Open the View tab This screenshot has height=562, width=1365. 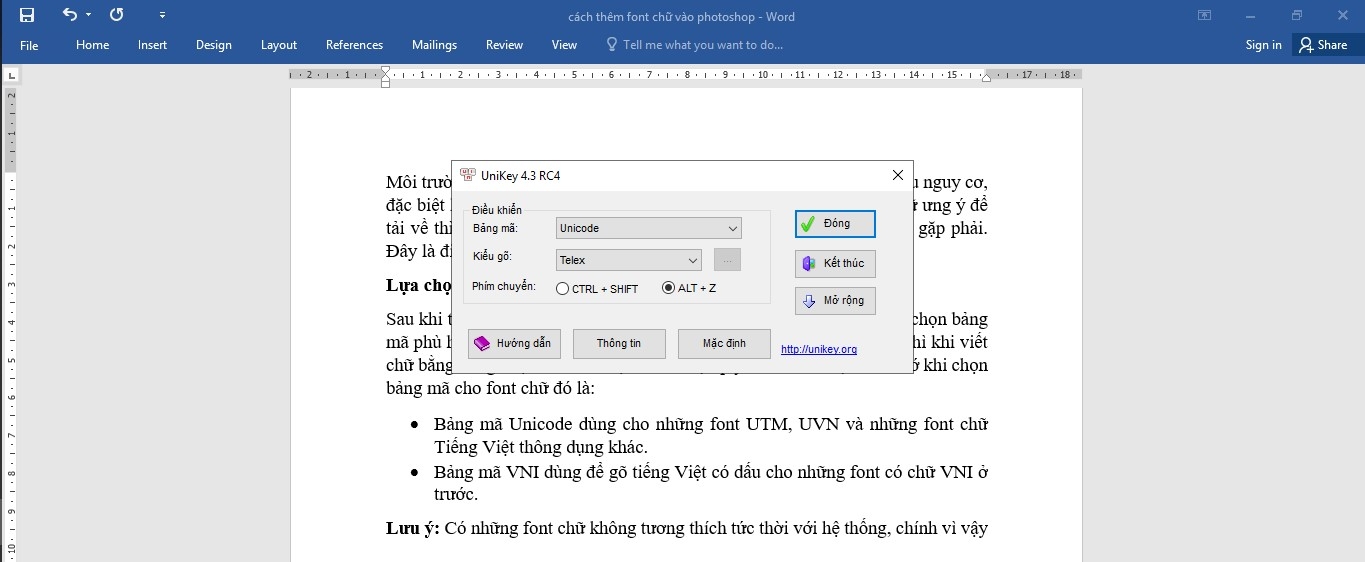[564, 45]
